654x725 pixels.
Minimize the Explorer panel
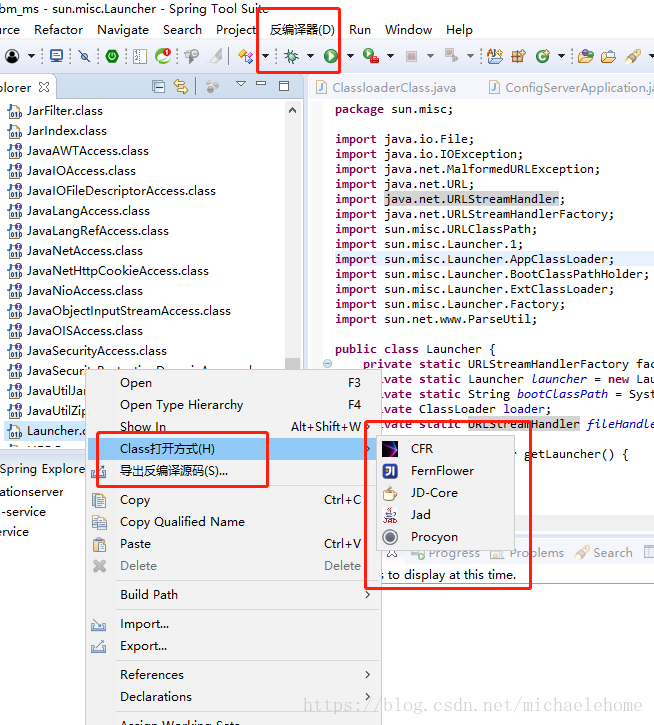tap(261, 84)
